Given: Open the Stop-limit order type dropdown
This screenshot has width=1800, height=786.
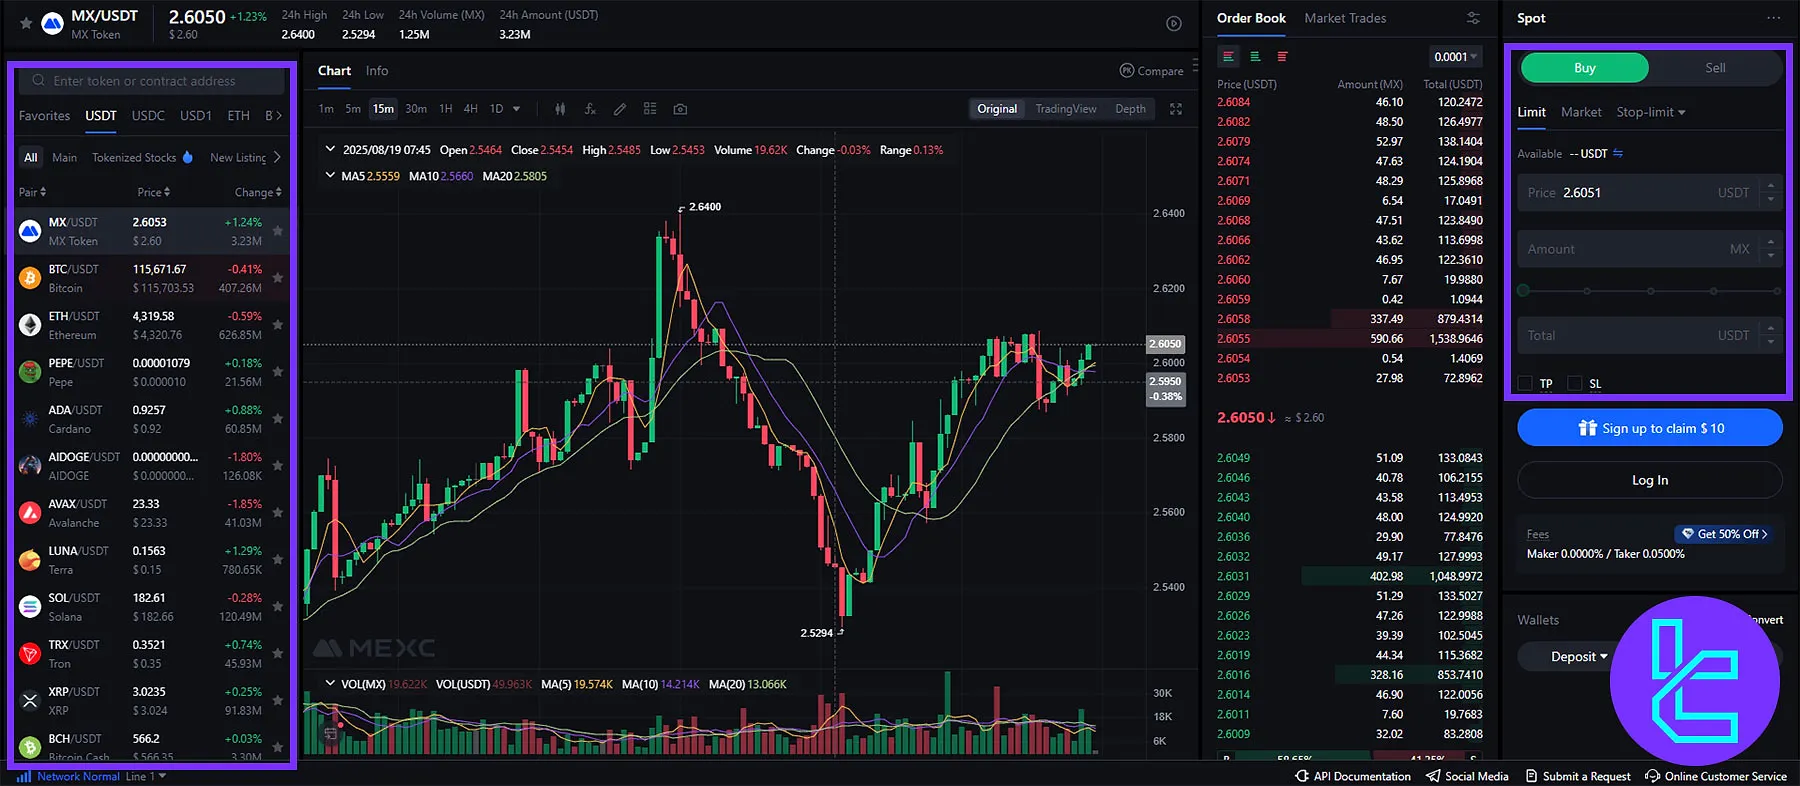Looking at the screenshot, I should tap(1650, 112).
